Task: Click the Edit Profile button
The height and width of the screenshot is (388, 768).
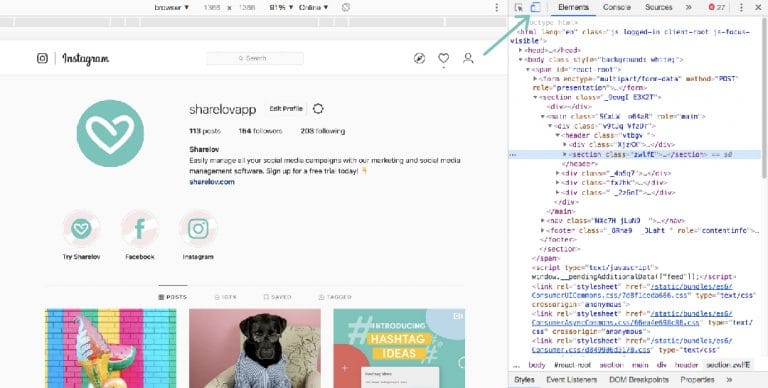Action: [x=286, y=109]
